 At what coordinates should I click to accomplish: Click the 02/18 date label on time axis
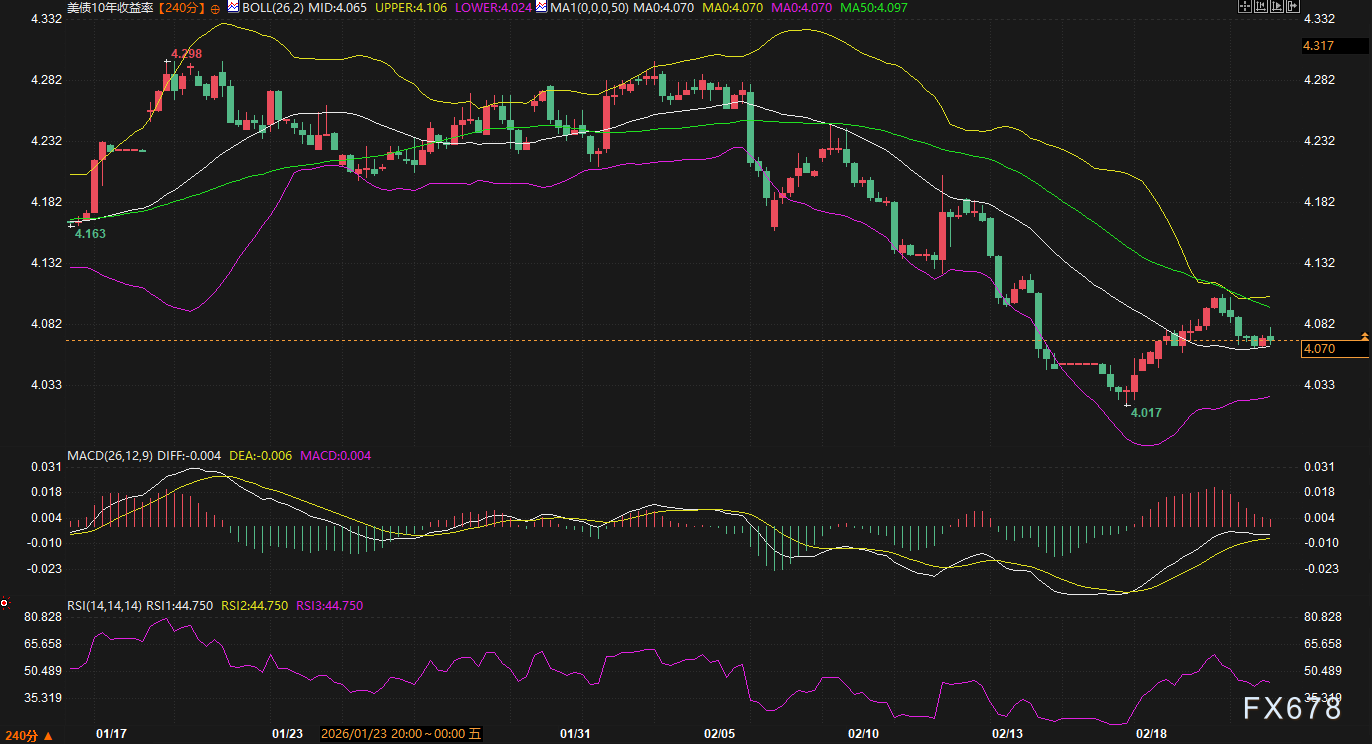(x=1153, y=733)
